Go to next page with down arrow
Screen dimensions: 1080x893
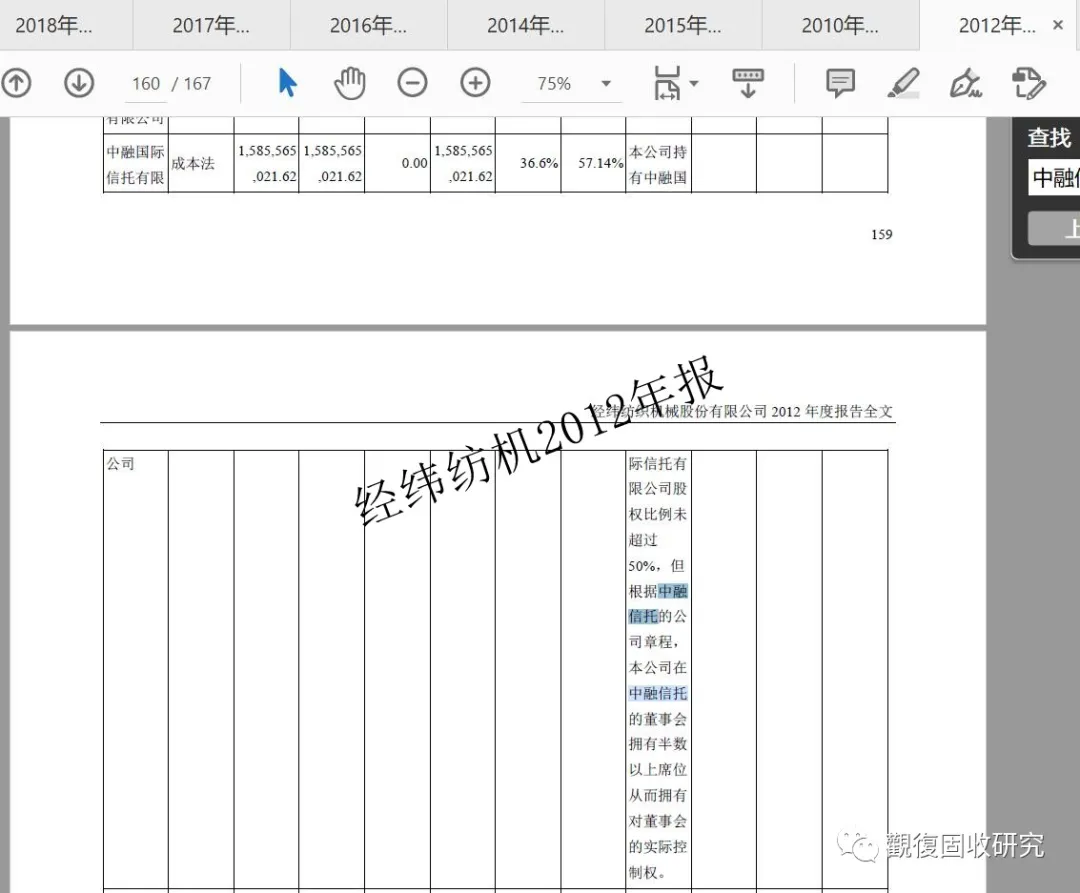pos(79,83)
